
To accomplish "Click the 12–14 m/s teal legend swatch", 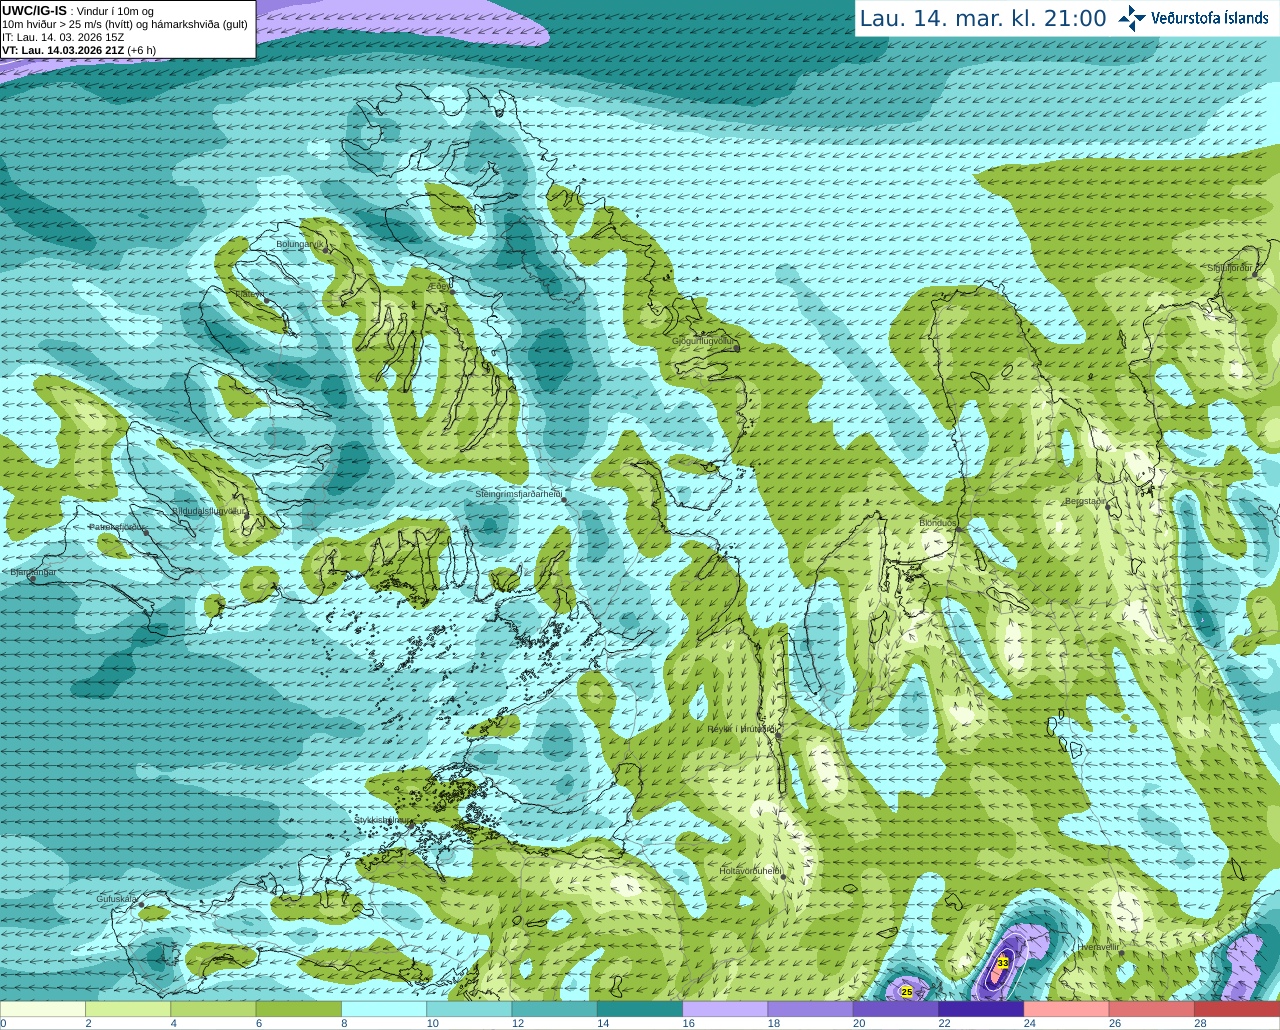I will pos(555,1009).
